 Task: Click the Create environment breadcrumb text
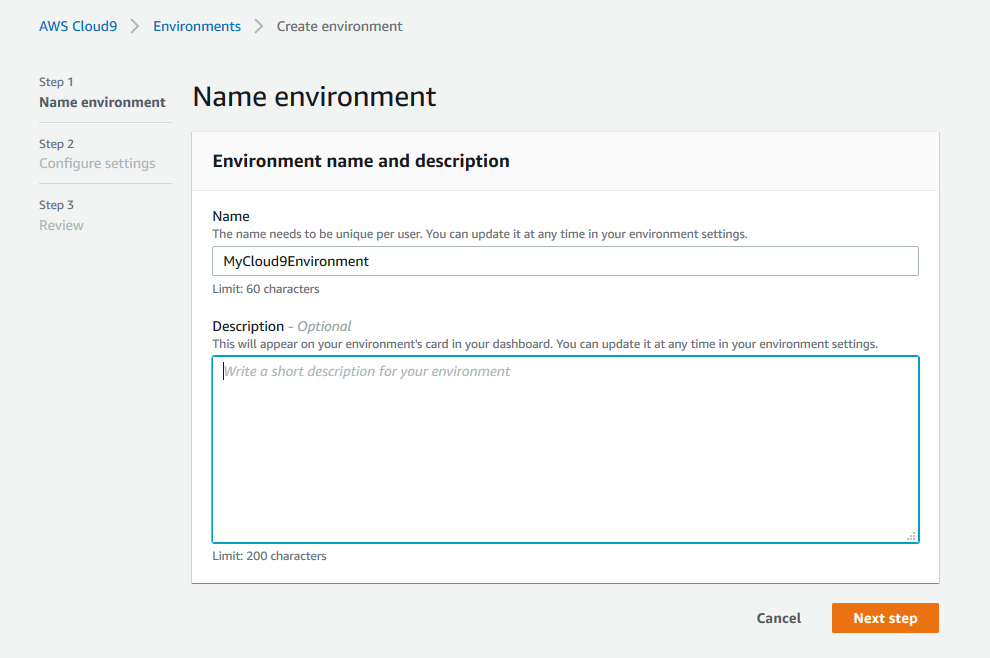tap(339, 27)
